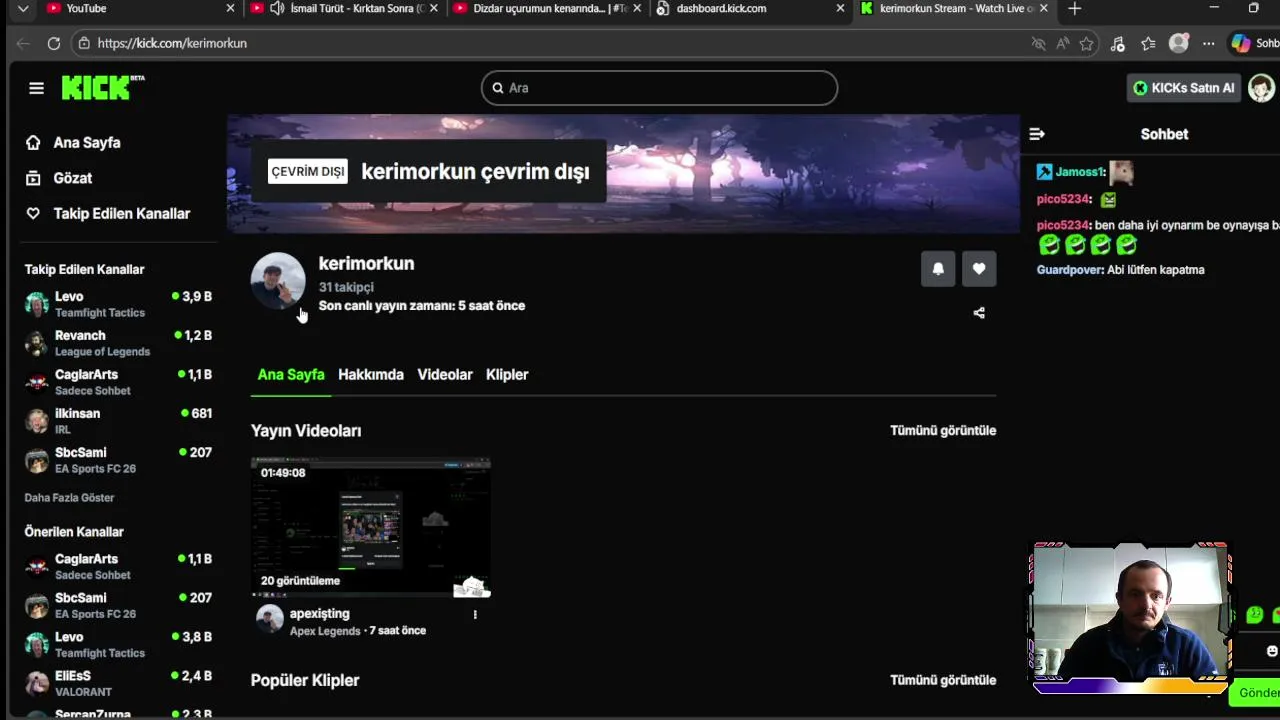
Task: Open the Videolar tab
Action: point(445,375)
